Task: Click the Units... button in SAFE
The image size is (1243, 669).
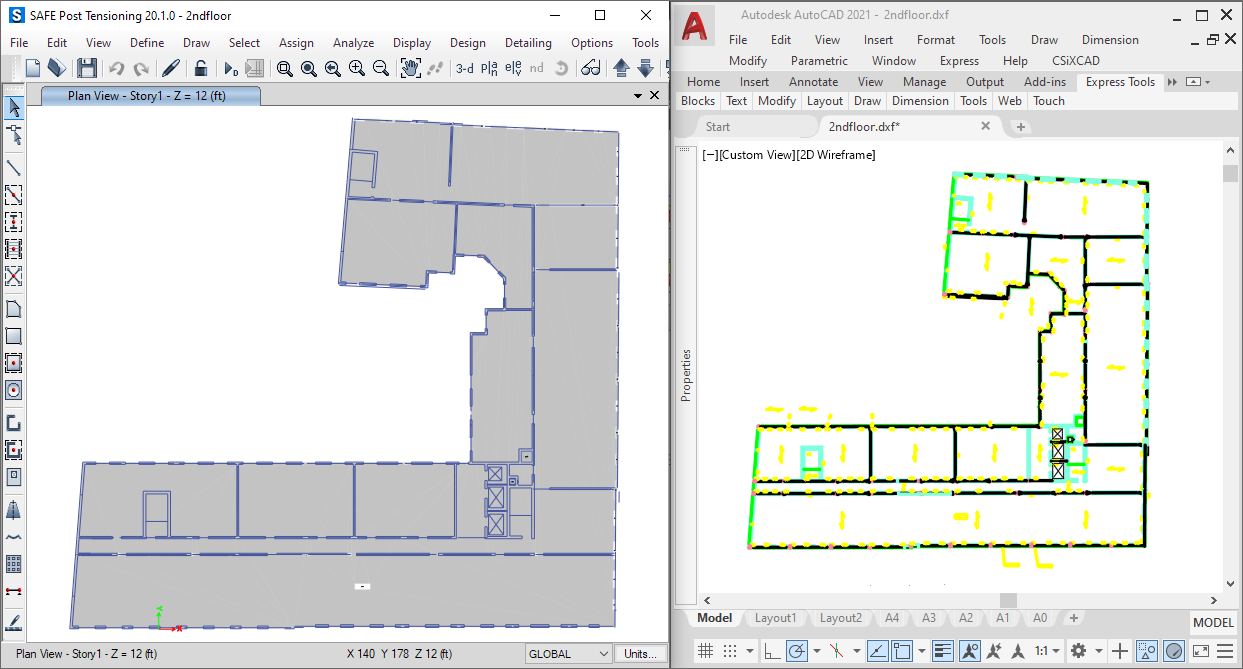Action: 641,653
